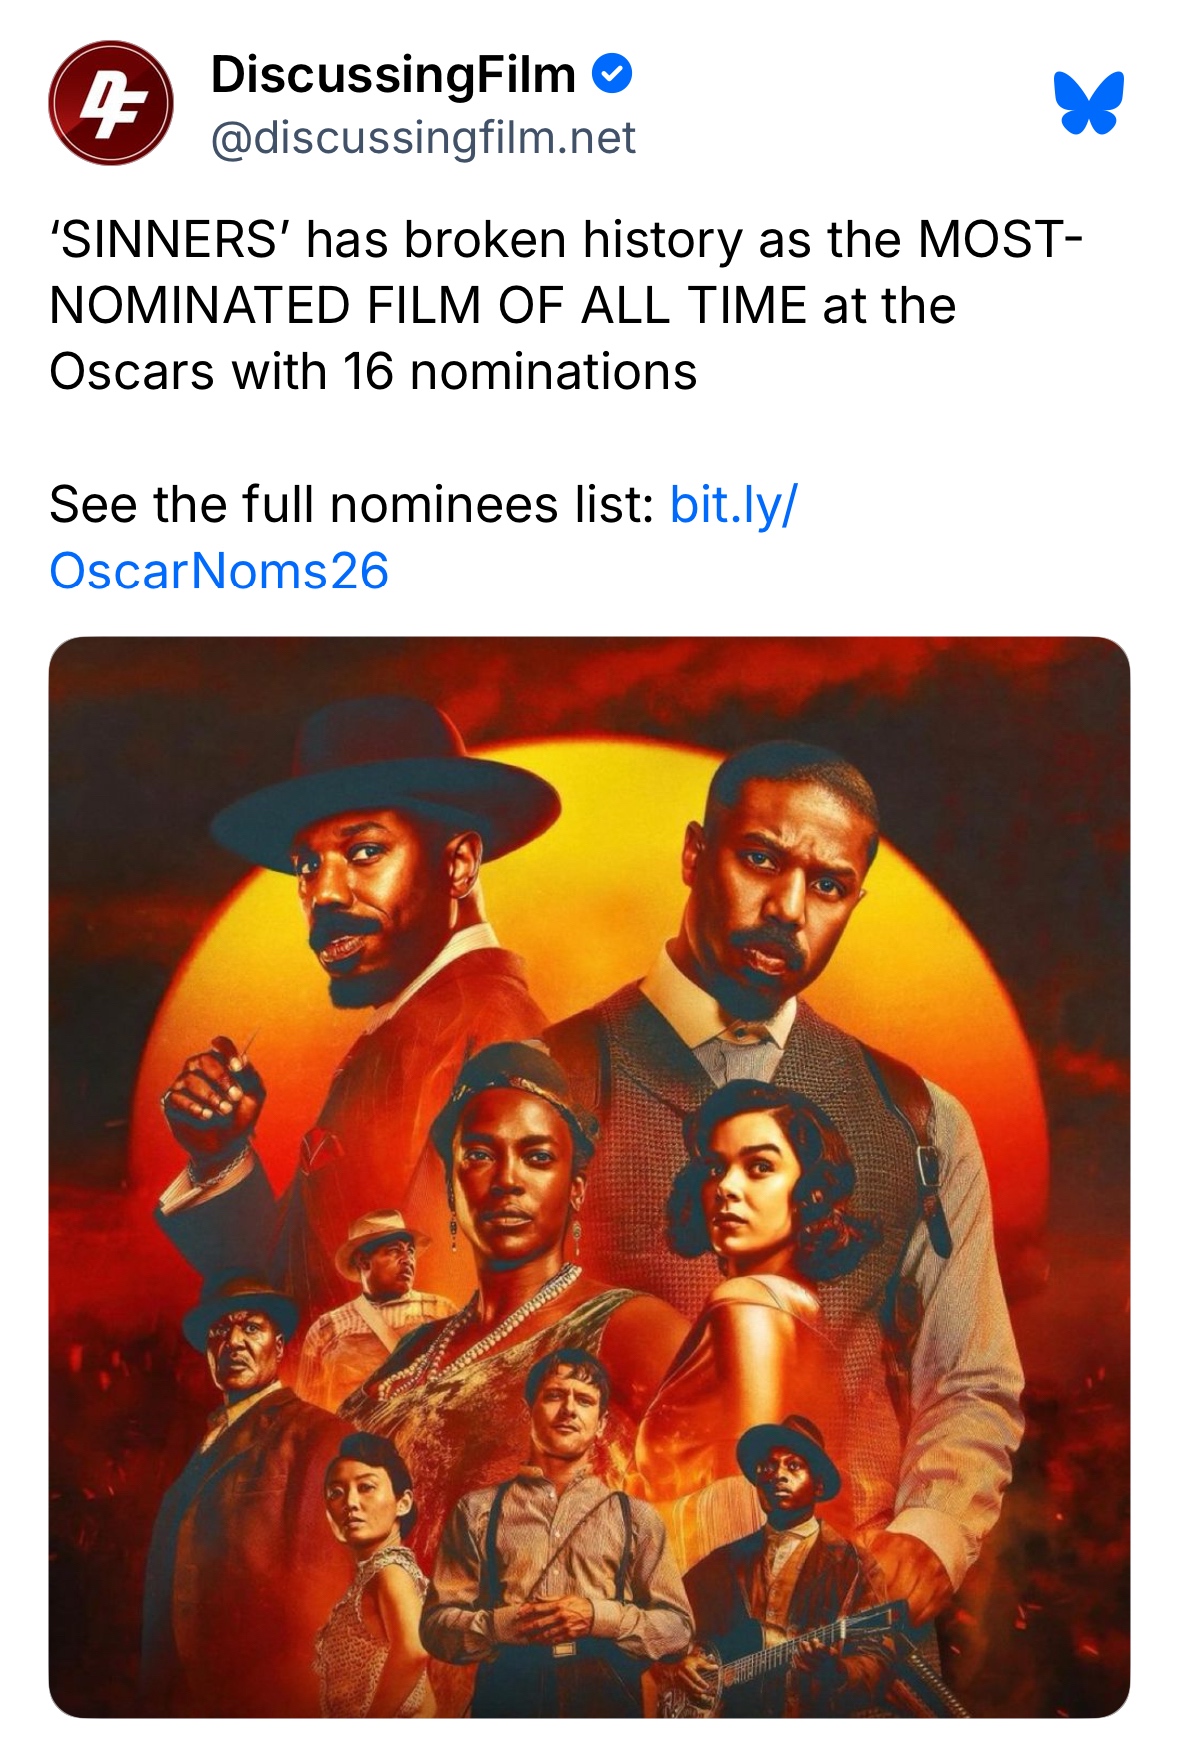The height and width of the screenshot is (1761, 1179).
Task: Open the DiscussingFilm display name
Action: [393, 75]
